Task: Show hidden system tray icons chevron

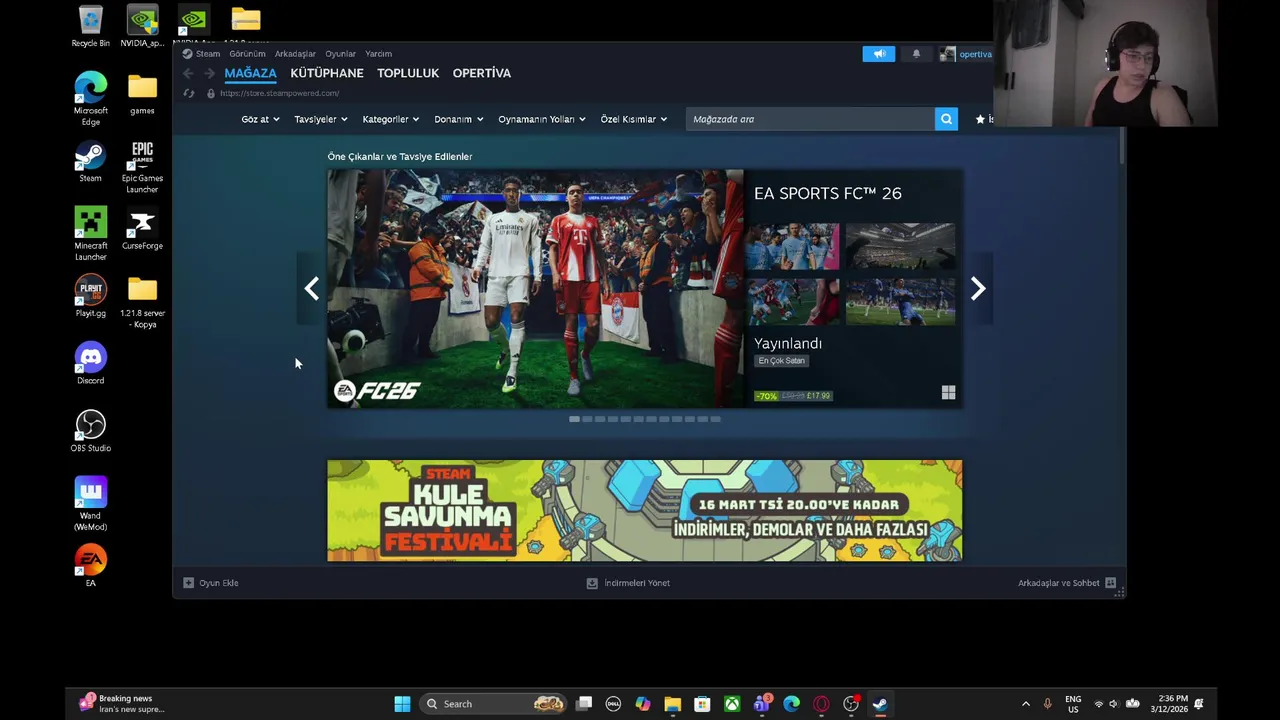Action: pyautogui.click(x=1025, y=704)
